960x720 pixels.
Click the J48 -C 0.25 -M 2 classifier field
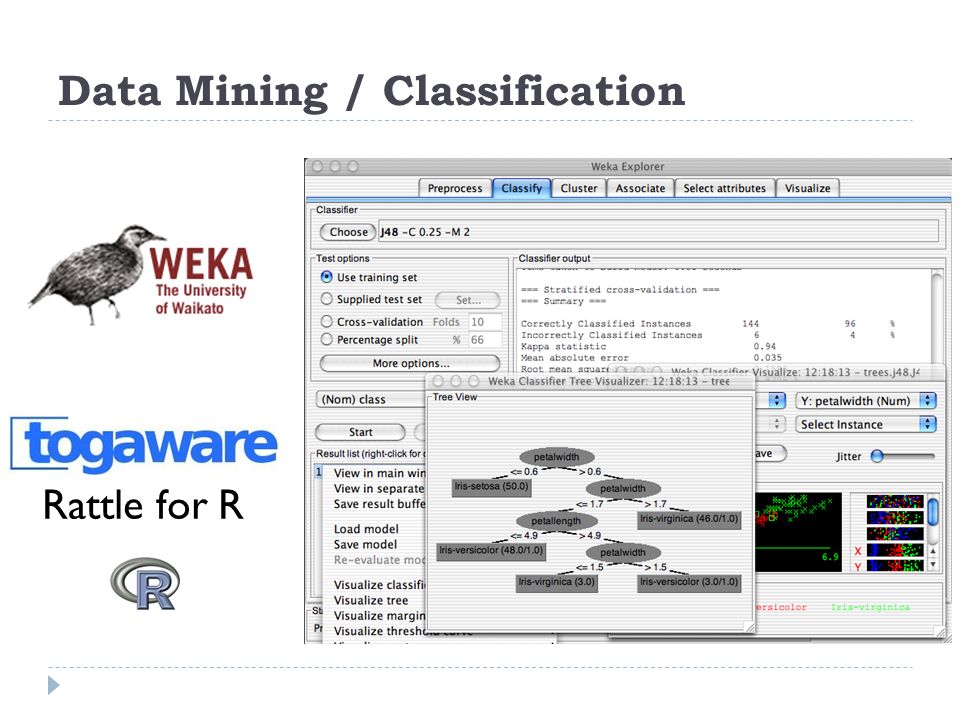click(x=658, y=232)
